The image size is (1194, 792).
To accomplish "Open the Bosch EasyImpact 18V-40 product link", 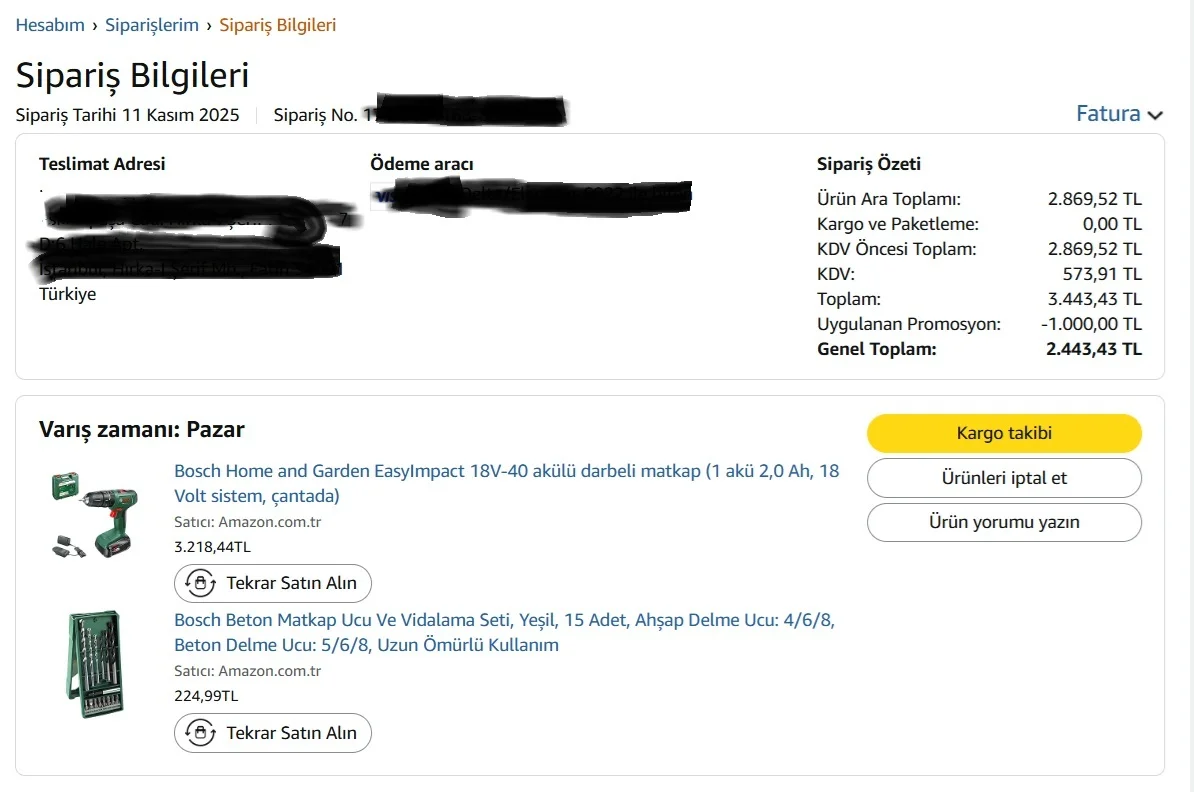I will click(506, 483).
